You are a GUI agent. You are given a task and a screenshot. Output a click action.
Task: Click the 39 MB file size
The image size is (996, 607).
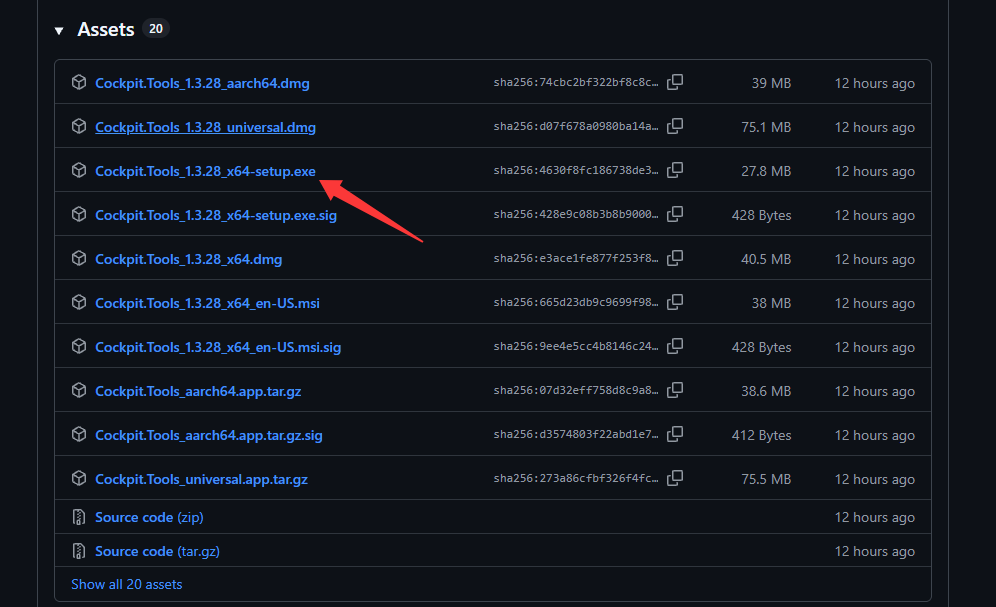tap(771, 83)
